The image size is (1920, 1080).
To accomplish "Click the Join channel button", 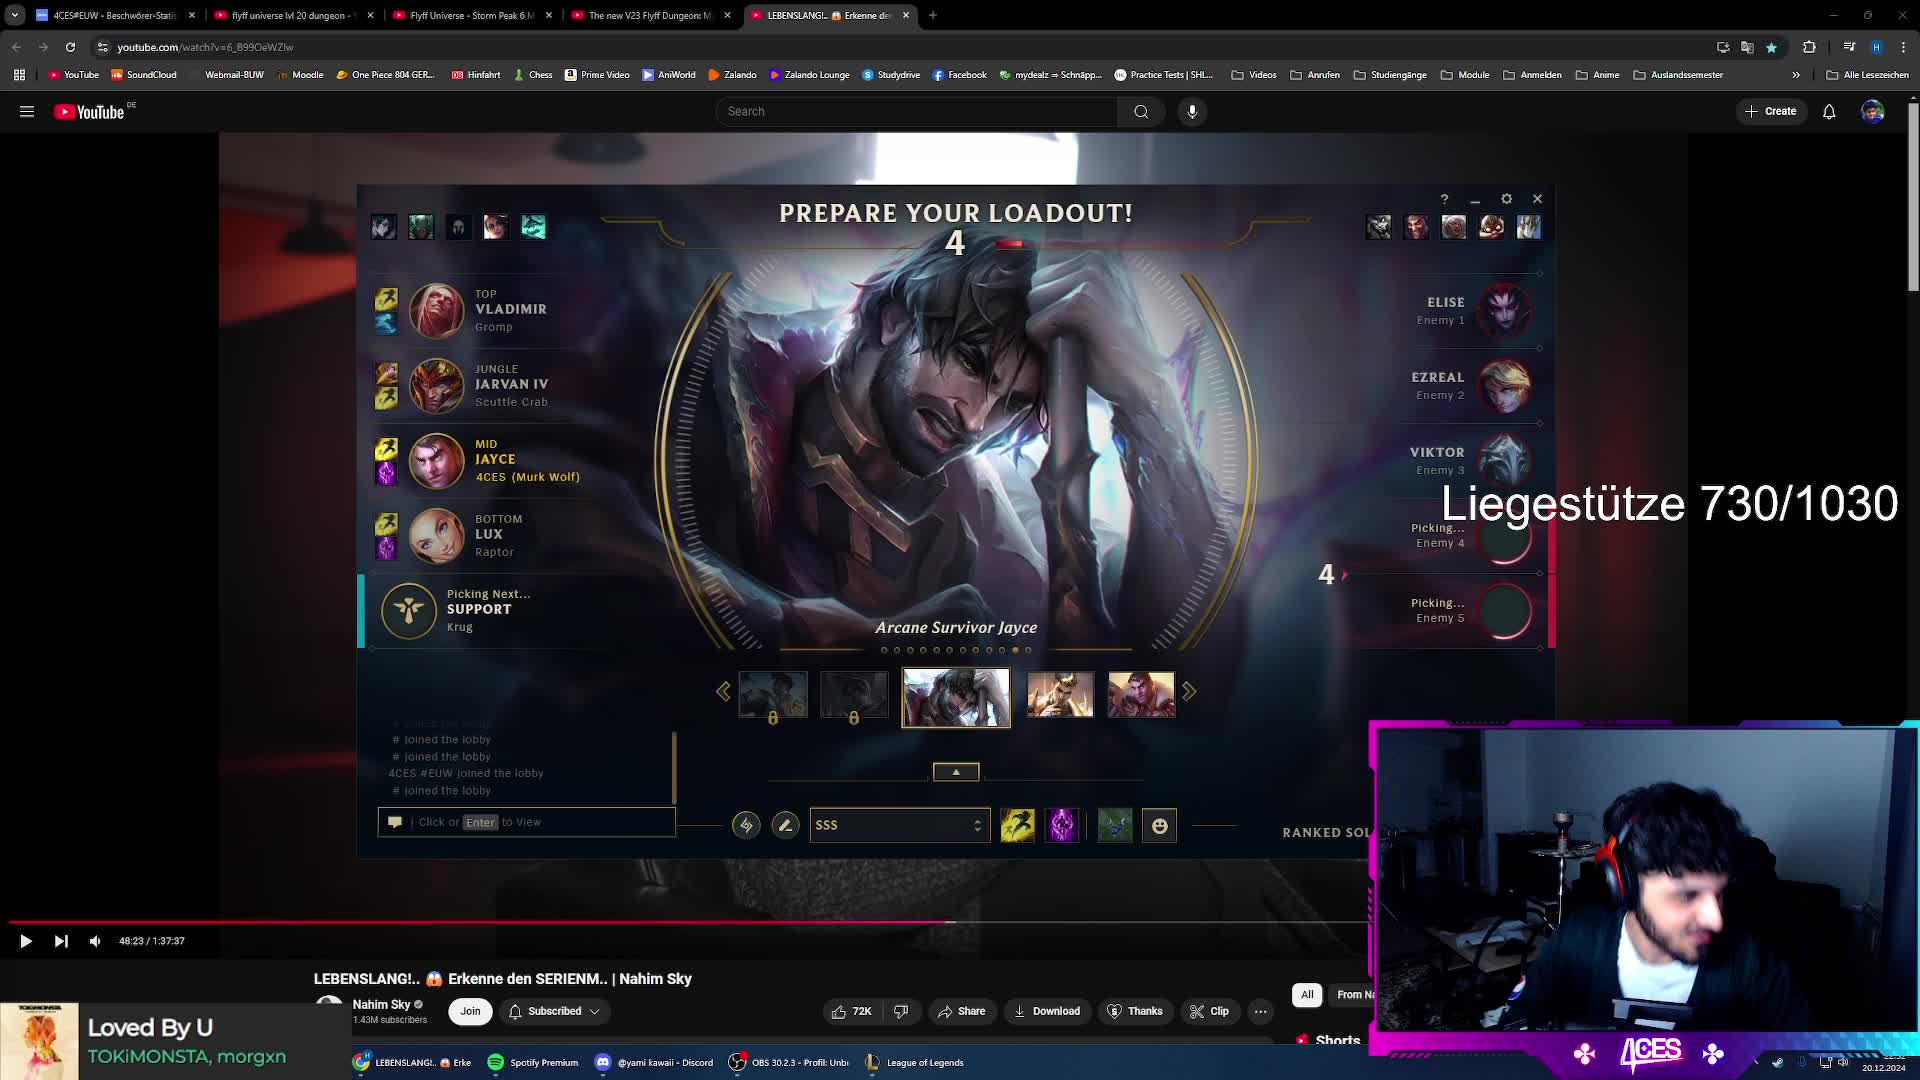I will (470, 1011).
